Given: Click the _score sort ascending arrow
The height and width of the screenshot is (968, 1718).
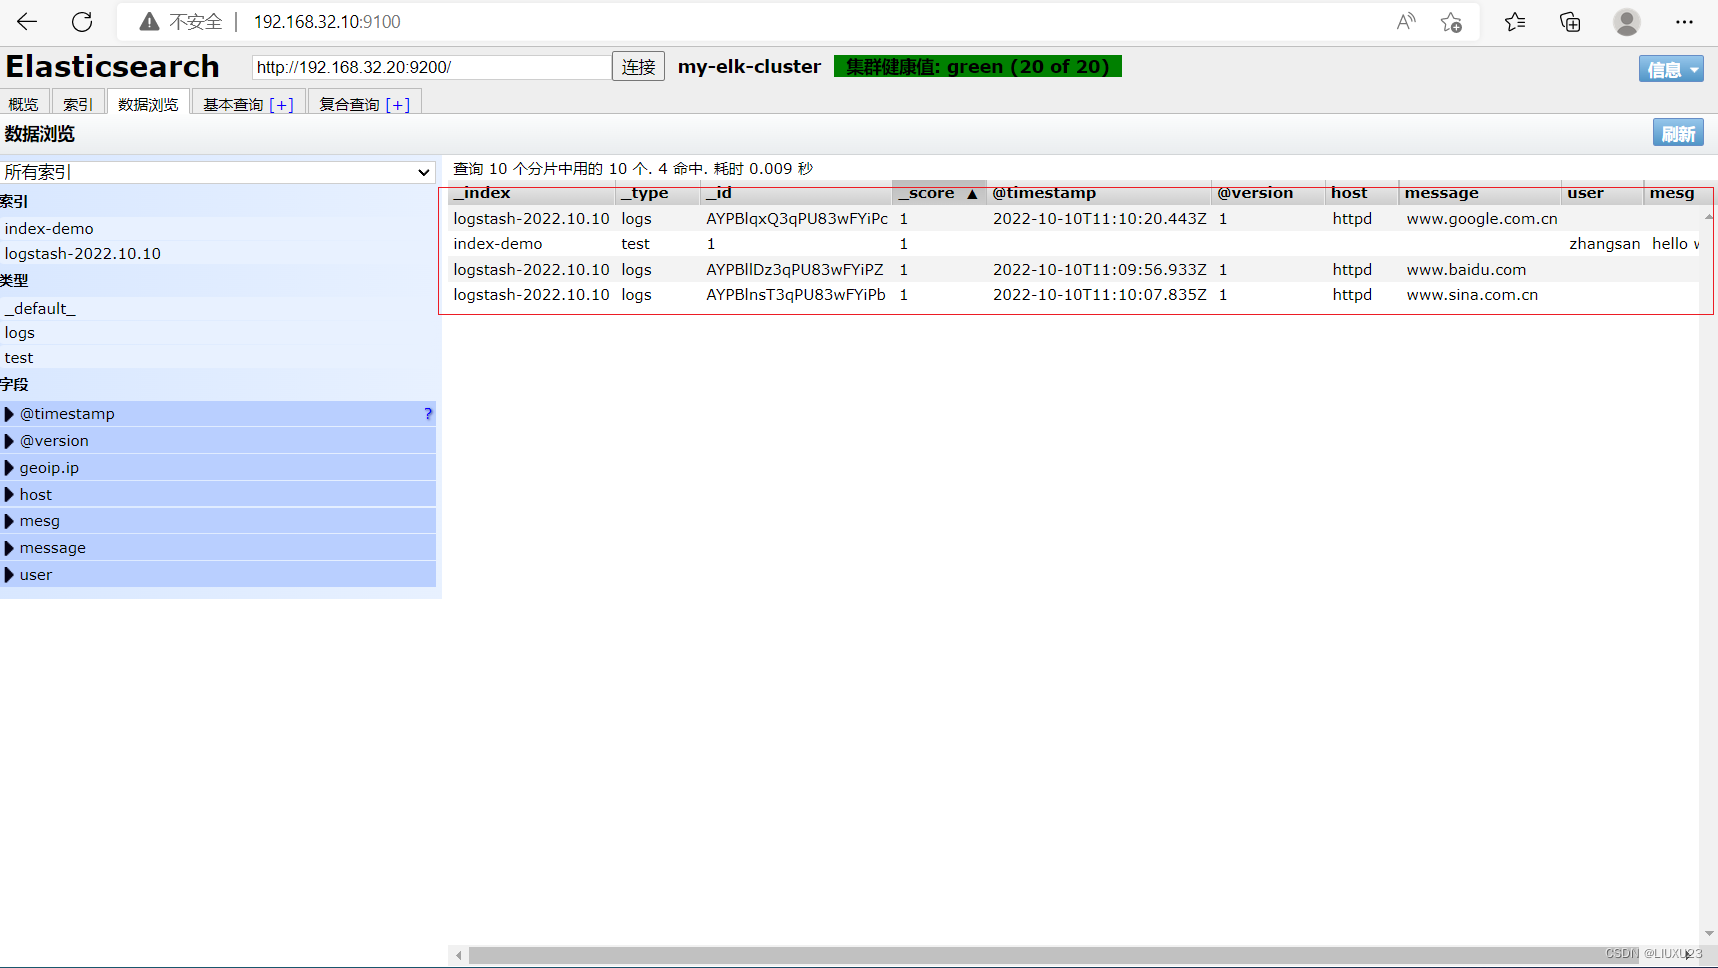Looking at the screenshot, I should point(972,194).
